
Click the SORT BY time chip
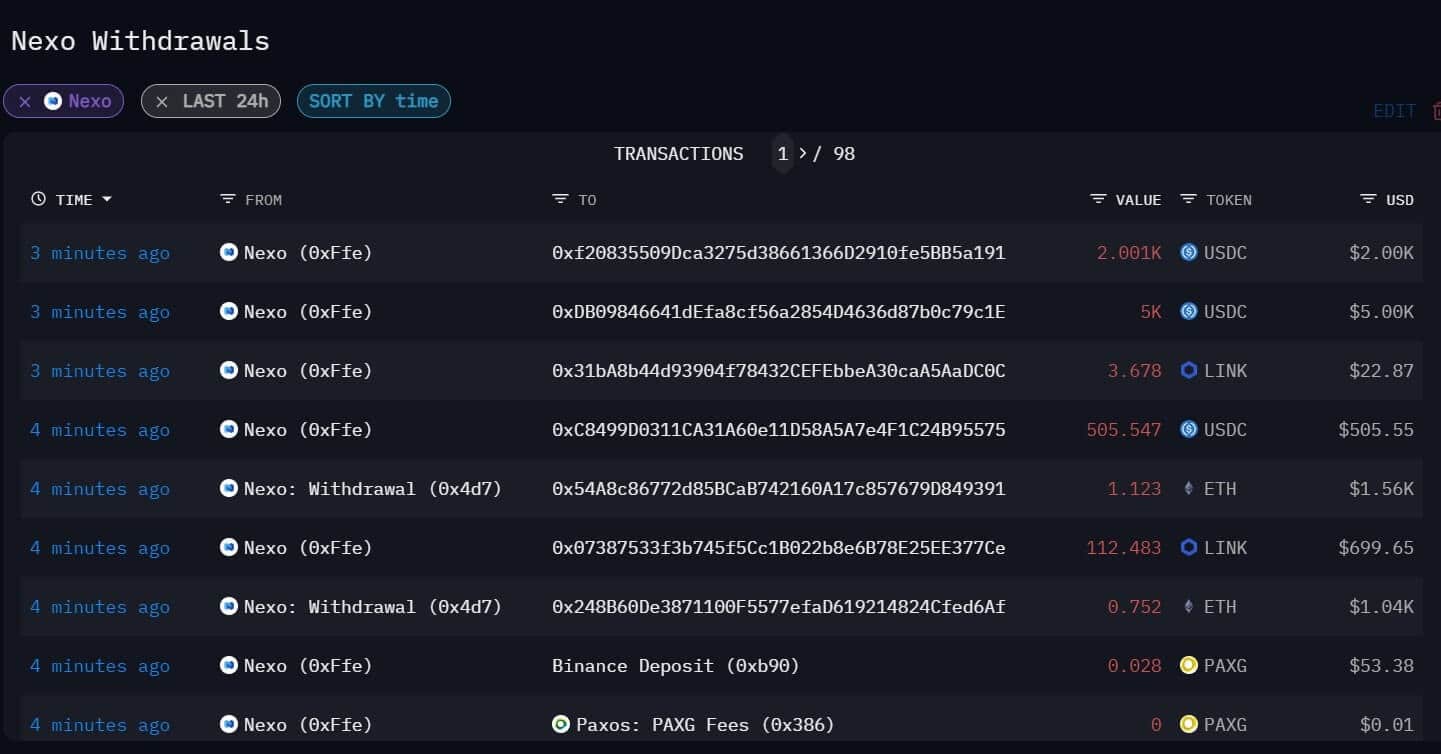373,101
